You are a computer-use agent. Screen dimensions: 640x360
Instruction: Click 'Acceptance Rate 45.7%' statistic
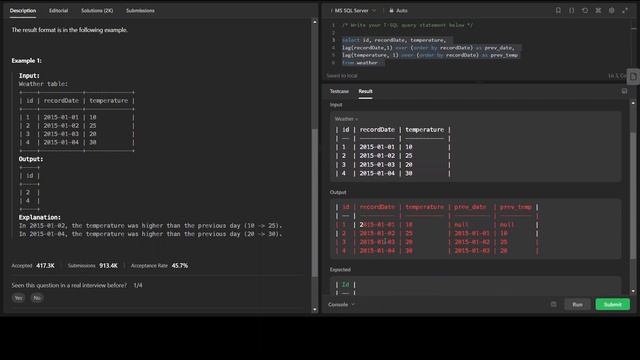point(159,265)
